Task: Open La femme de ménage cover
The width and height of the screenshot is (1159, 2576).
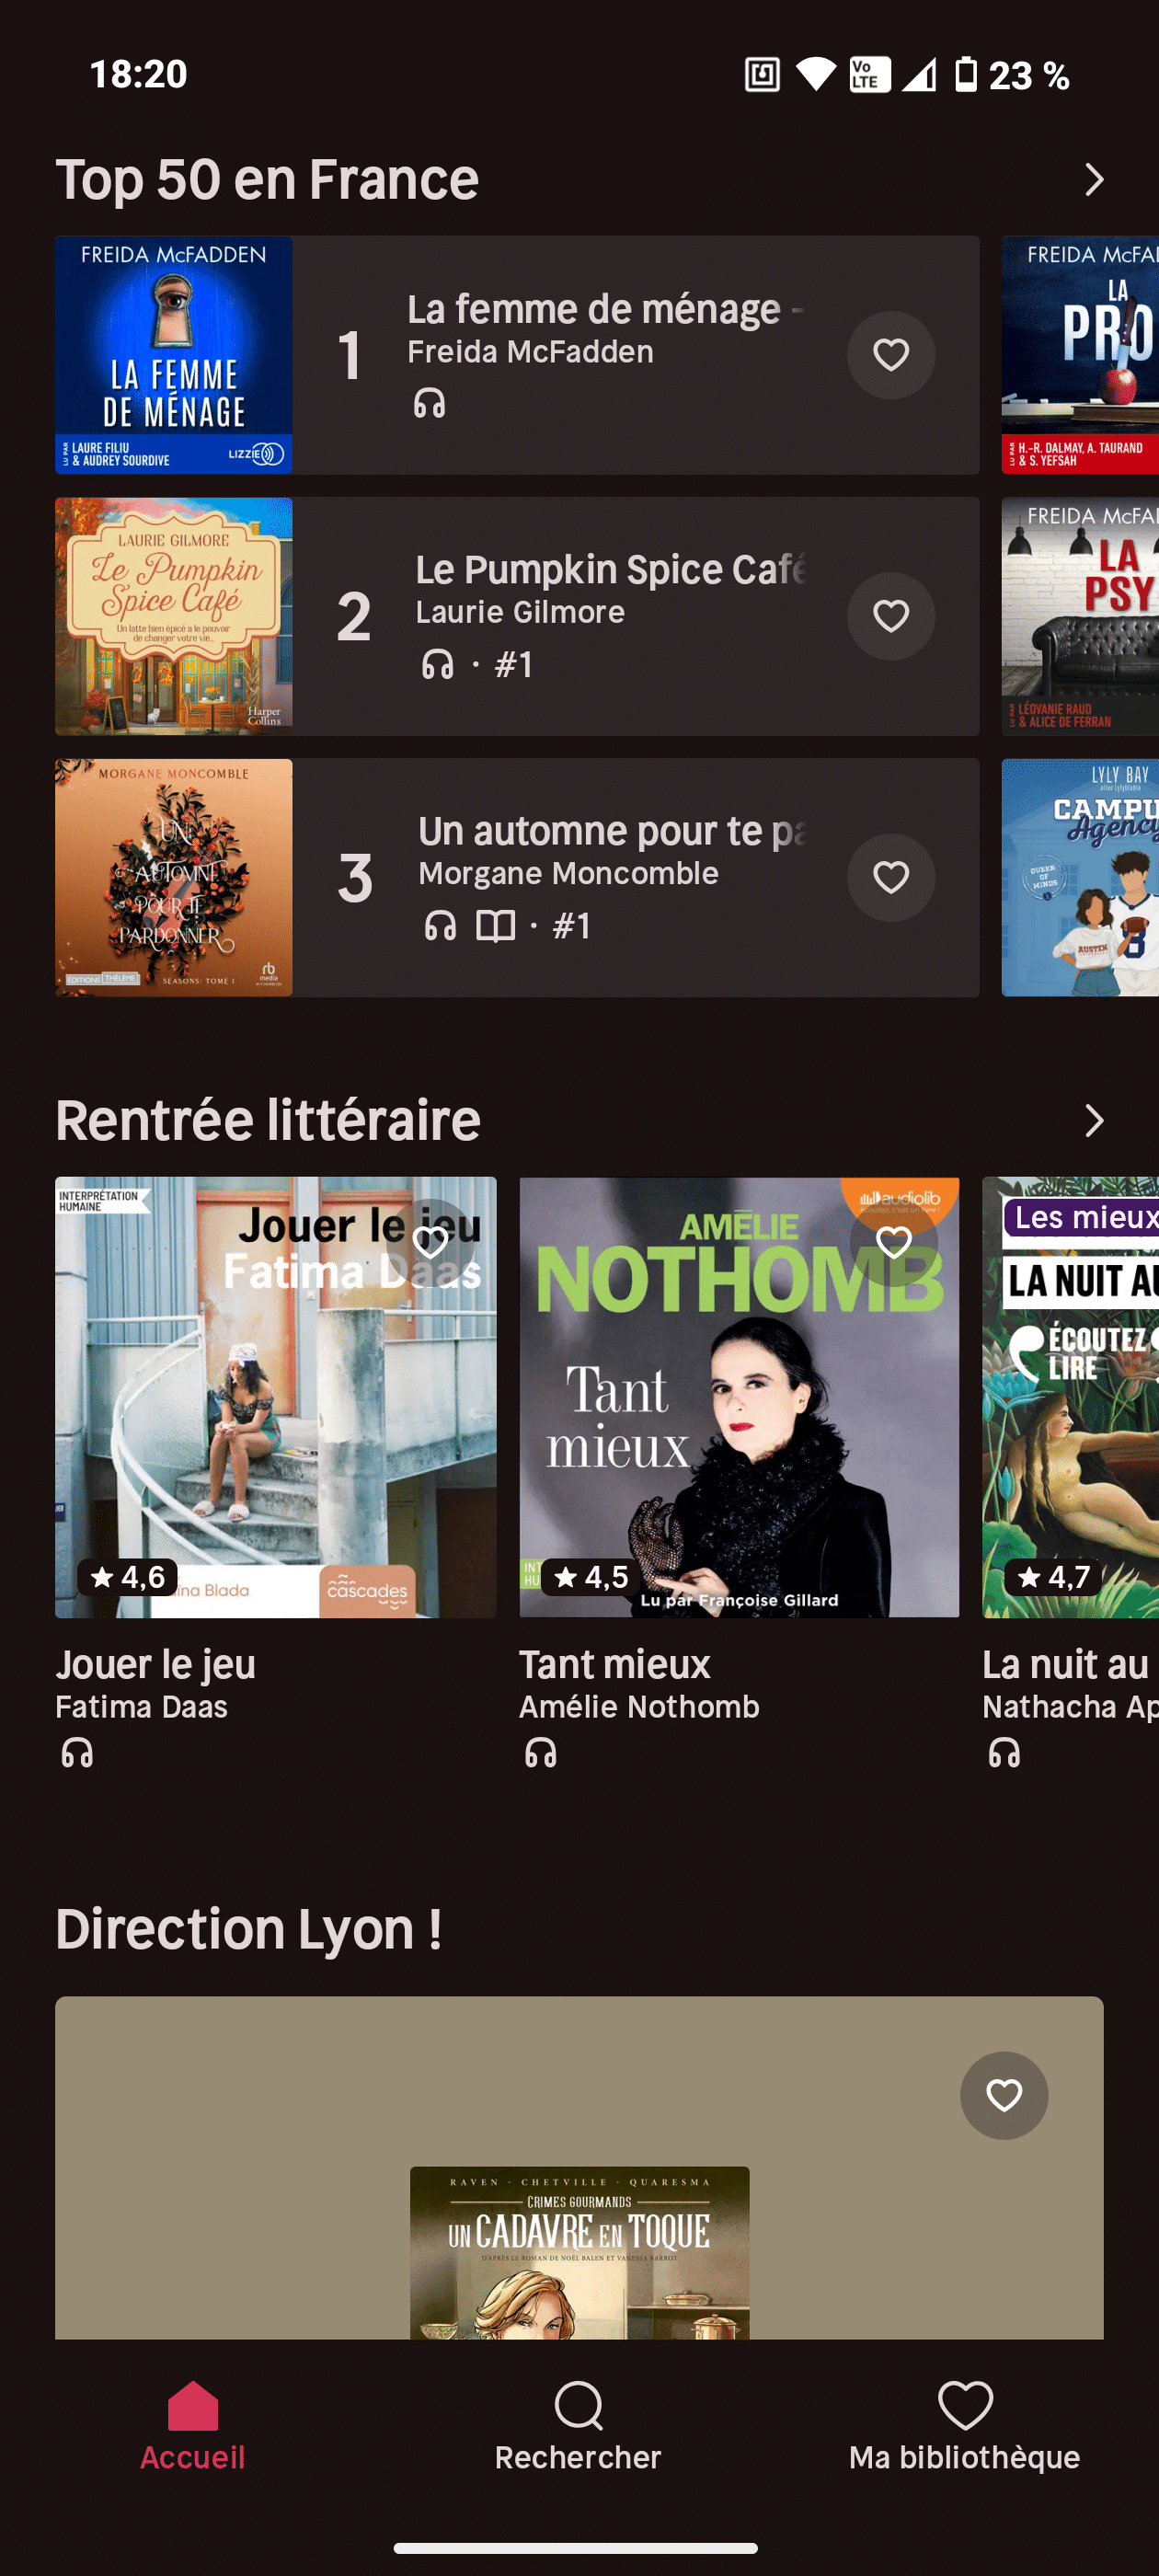Action: coord(174,355)
